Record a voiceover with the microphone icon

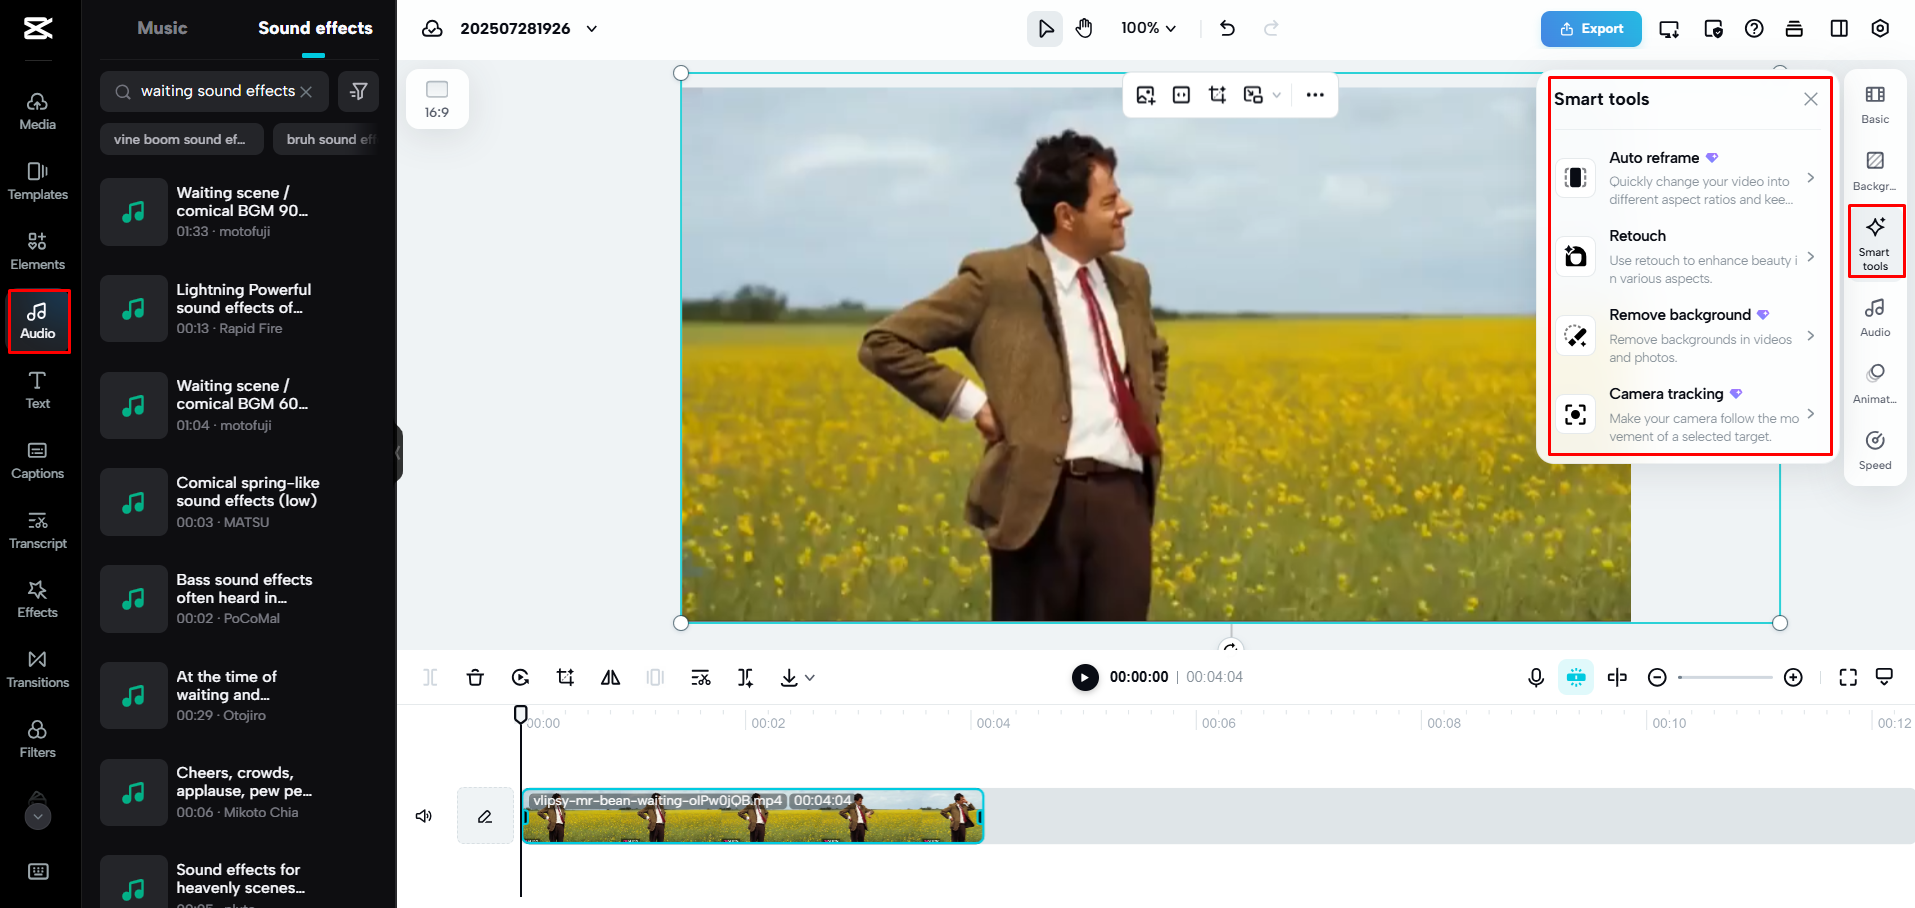[1535, 677]
